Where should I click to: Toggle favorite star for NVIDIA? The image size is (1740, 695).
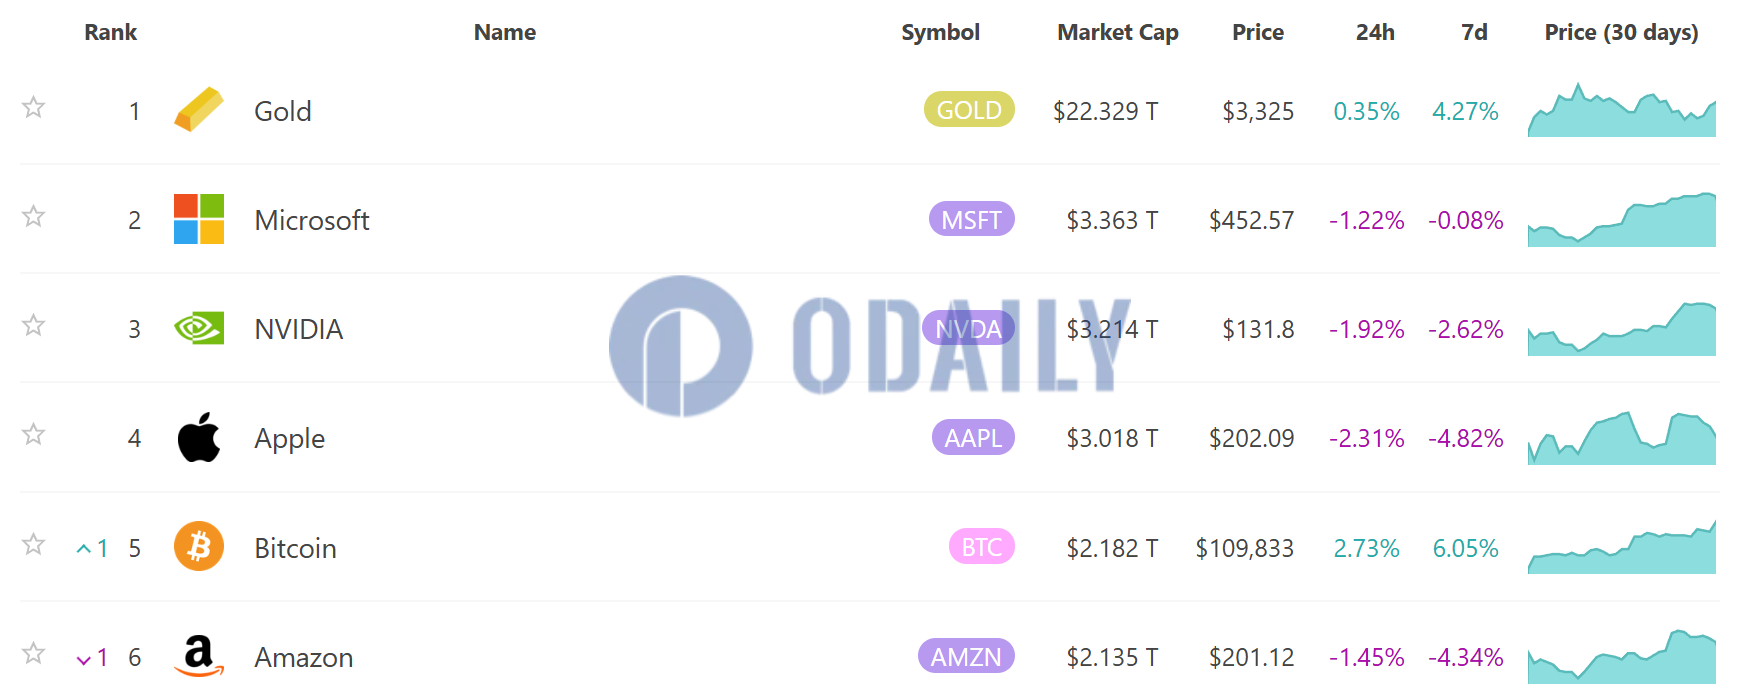click(34, 325)
